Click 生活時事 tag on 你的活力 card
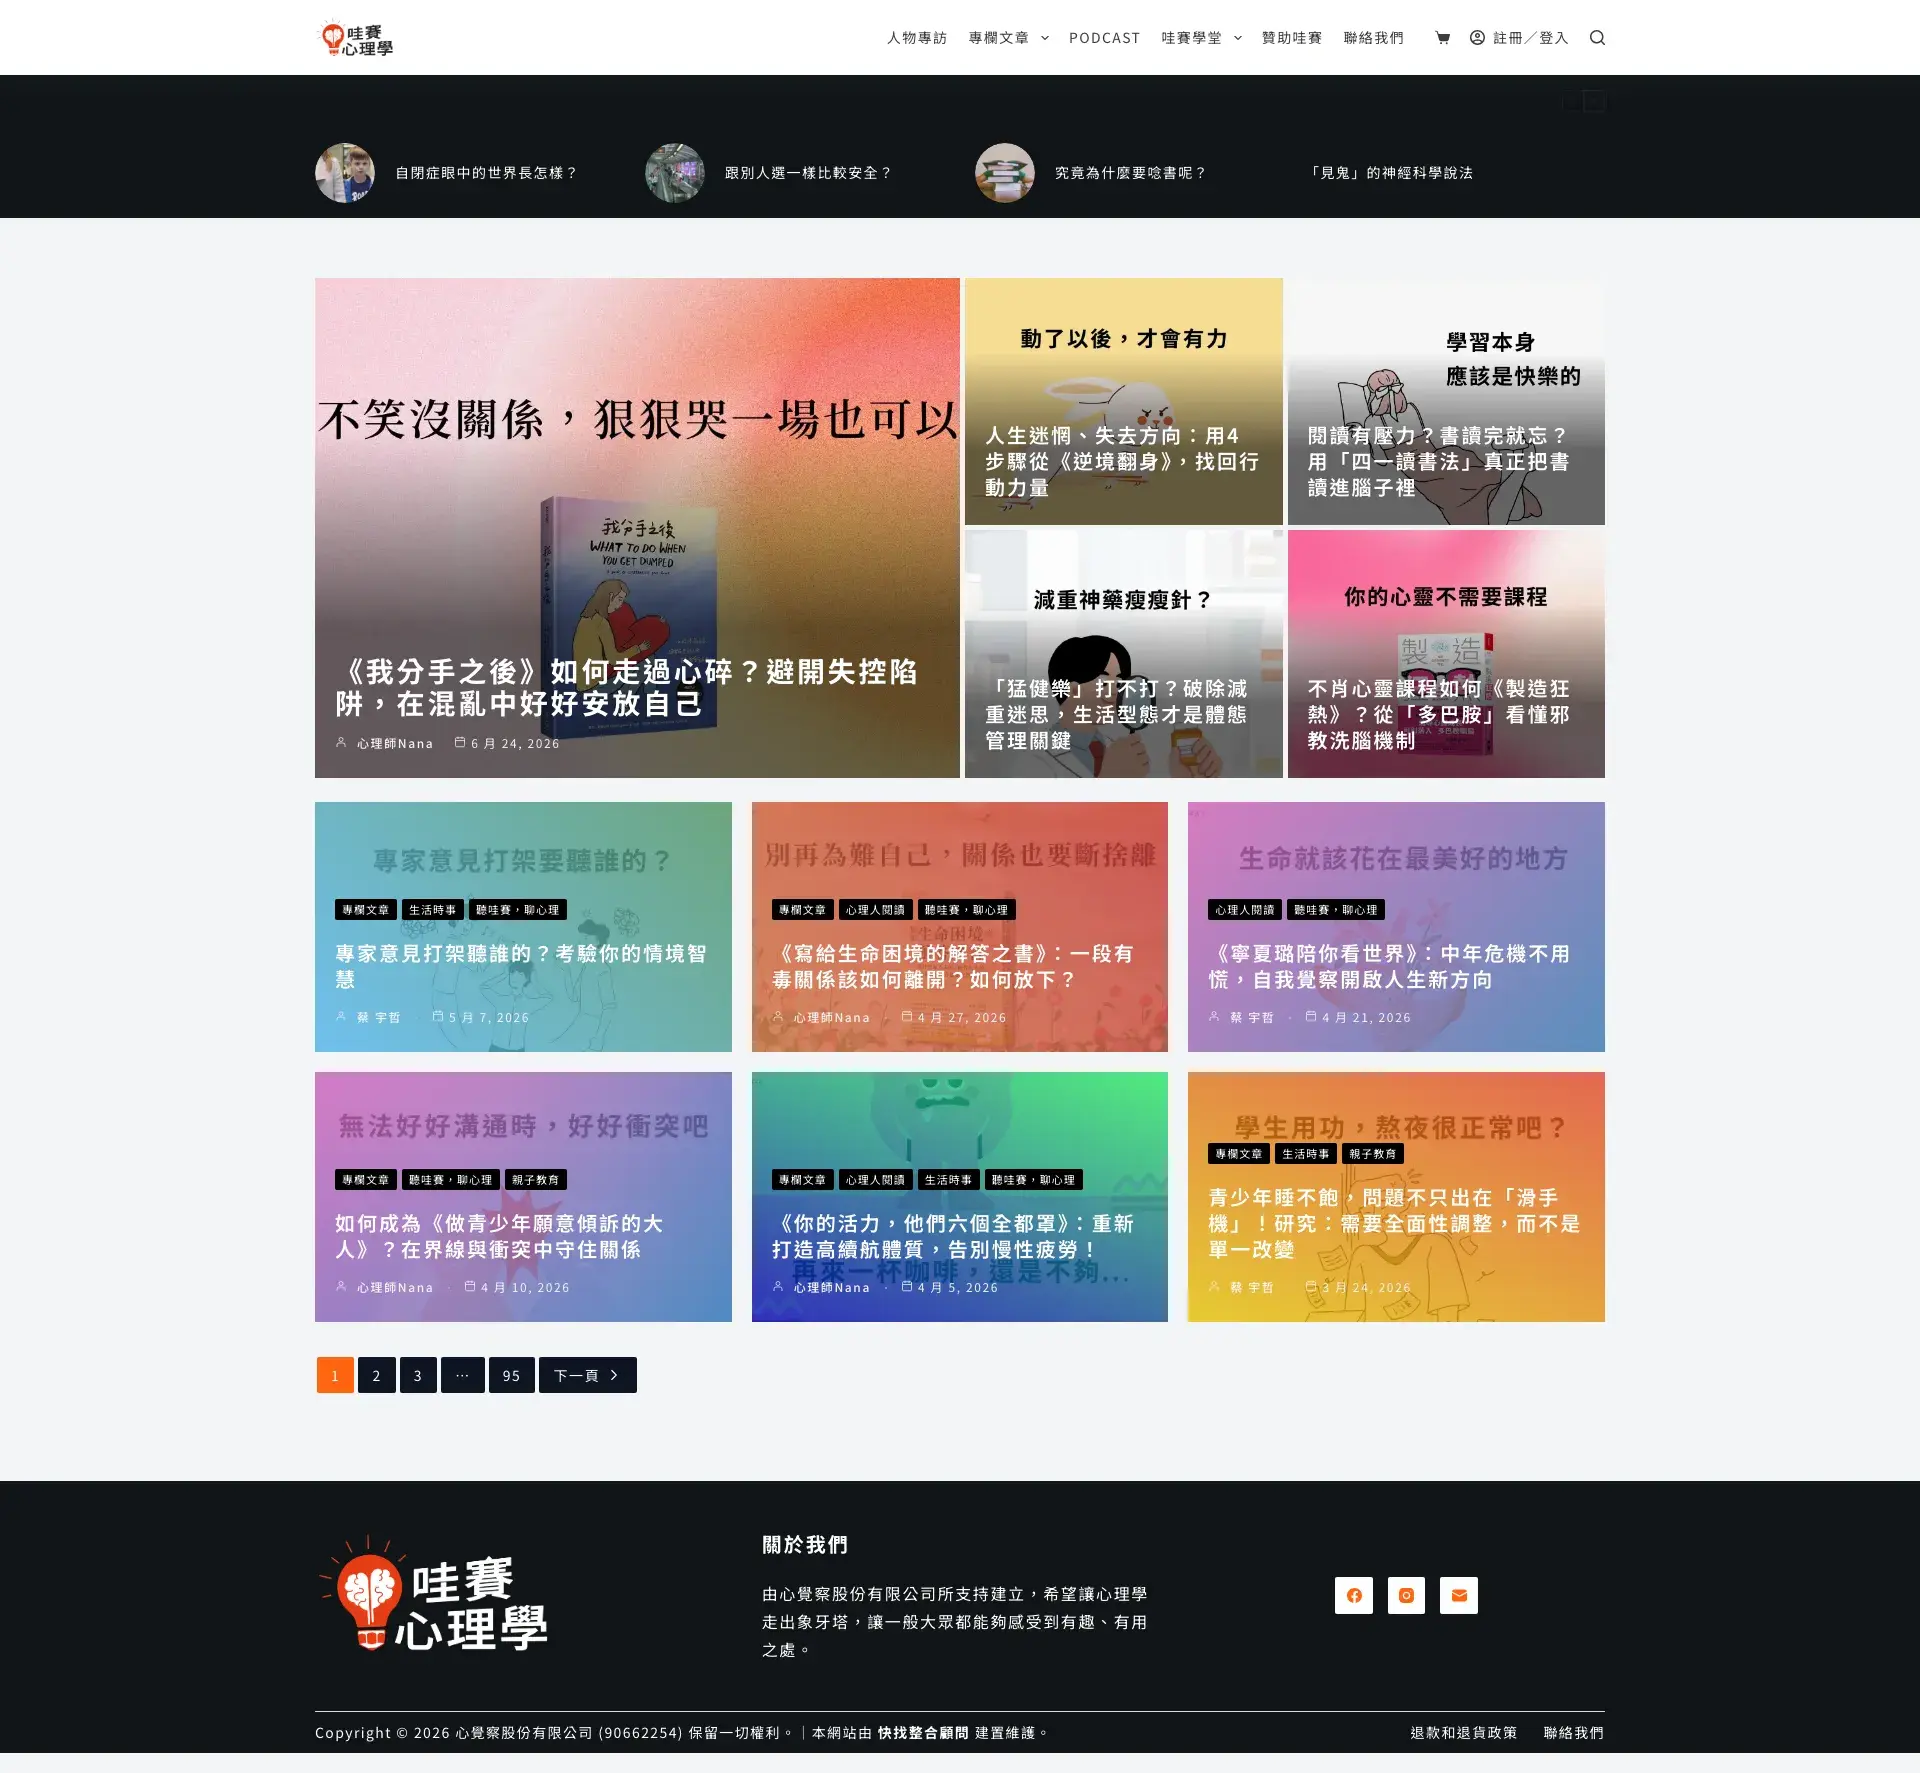Screen dimensions: 1920x1773 pos(948,1180)
